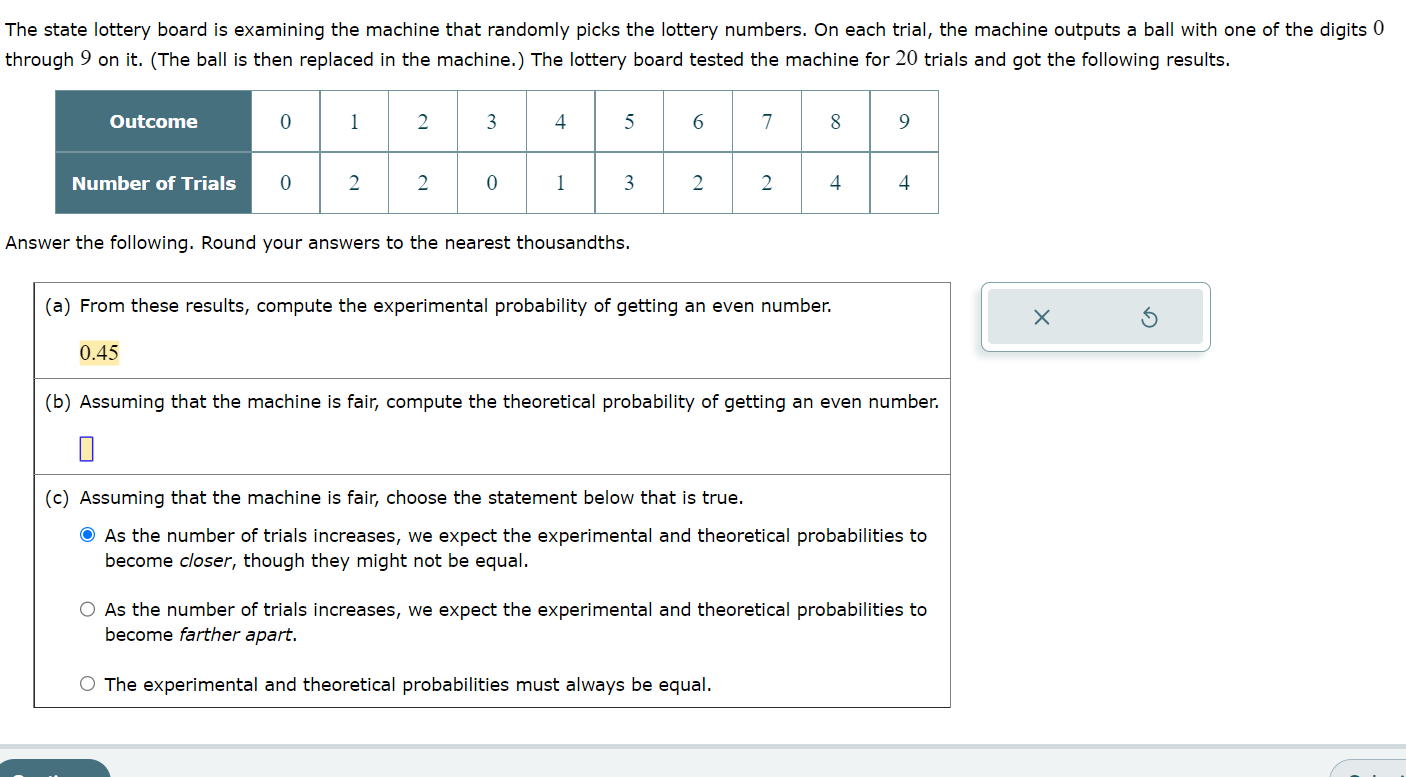Click the Number of Trials header cell
Viewport: 1406px width, 777px height.
click(152, 183)
